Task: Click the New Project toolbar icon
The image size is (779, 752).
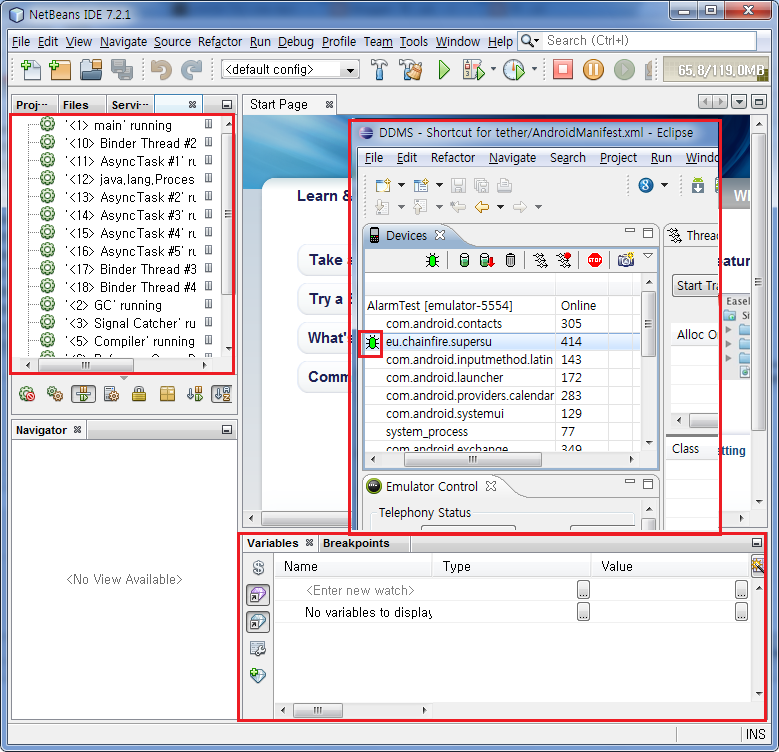Action: [x=60, y=70]
